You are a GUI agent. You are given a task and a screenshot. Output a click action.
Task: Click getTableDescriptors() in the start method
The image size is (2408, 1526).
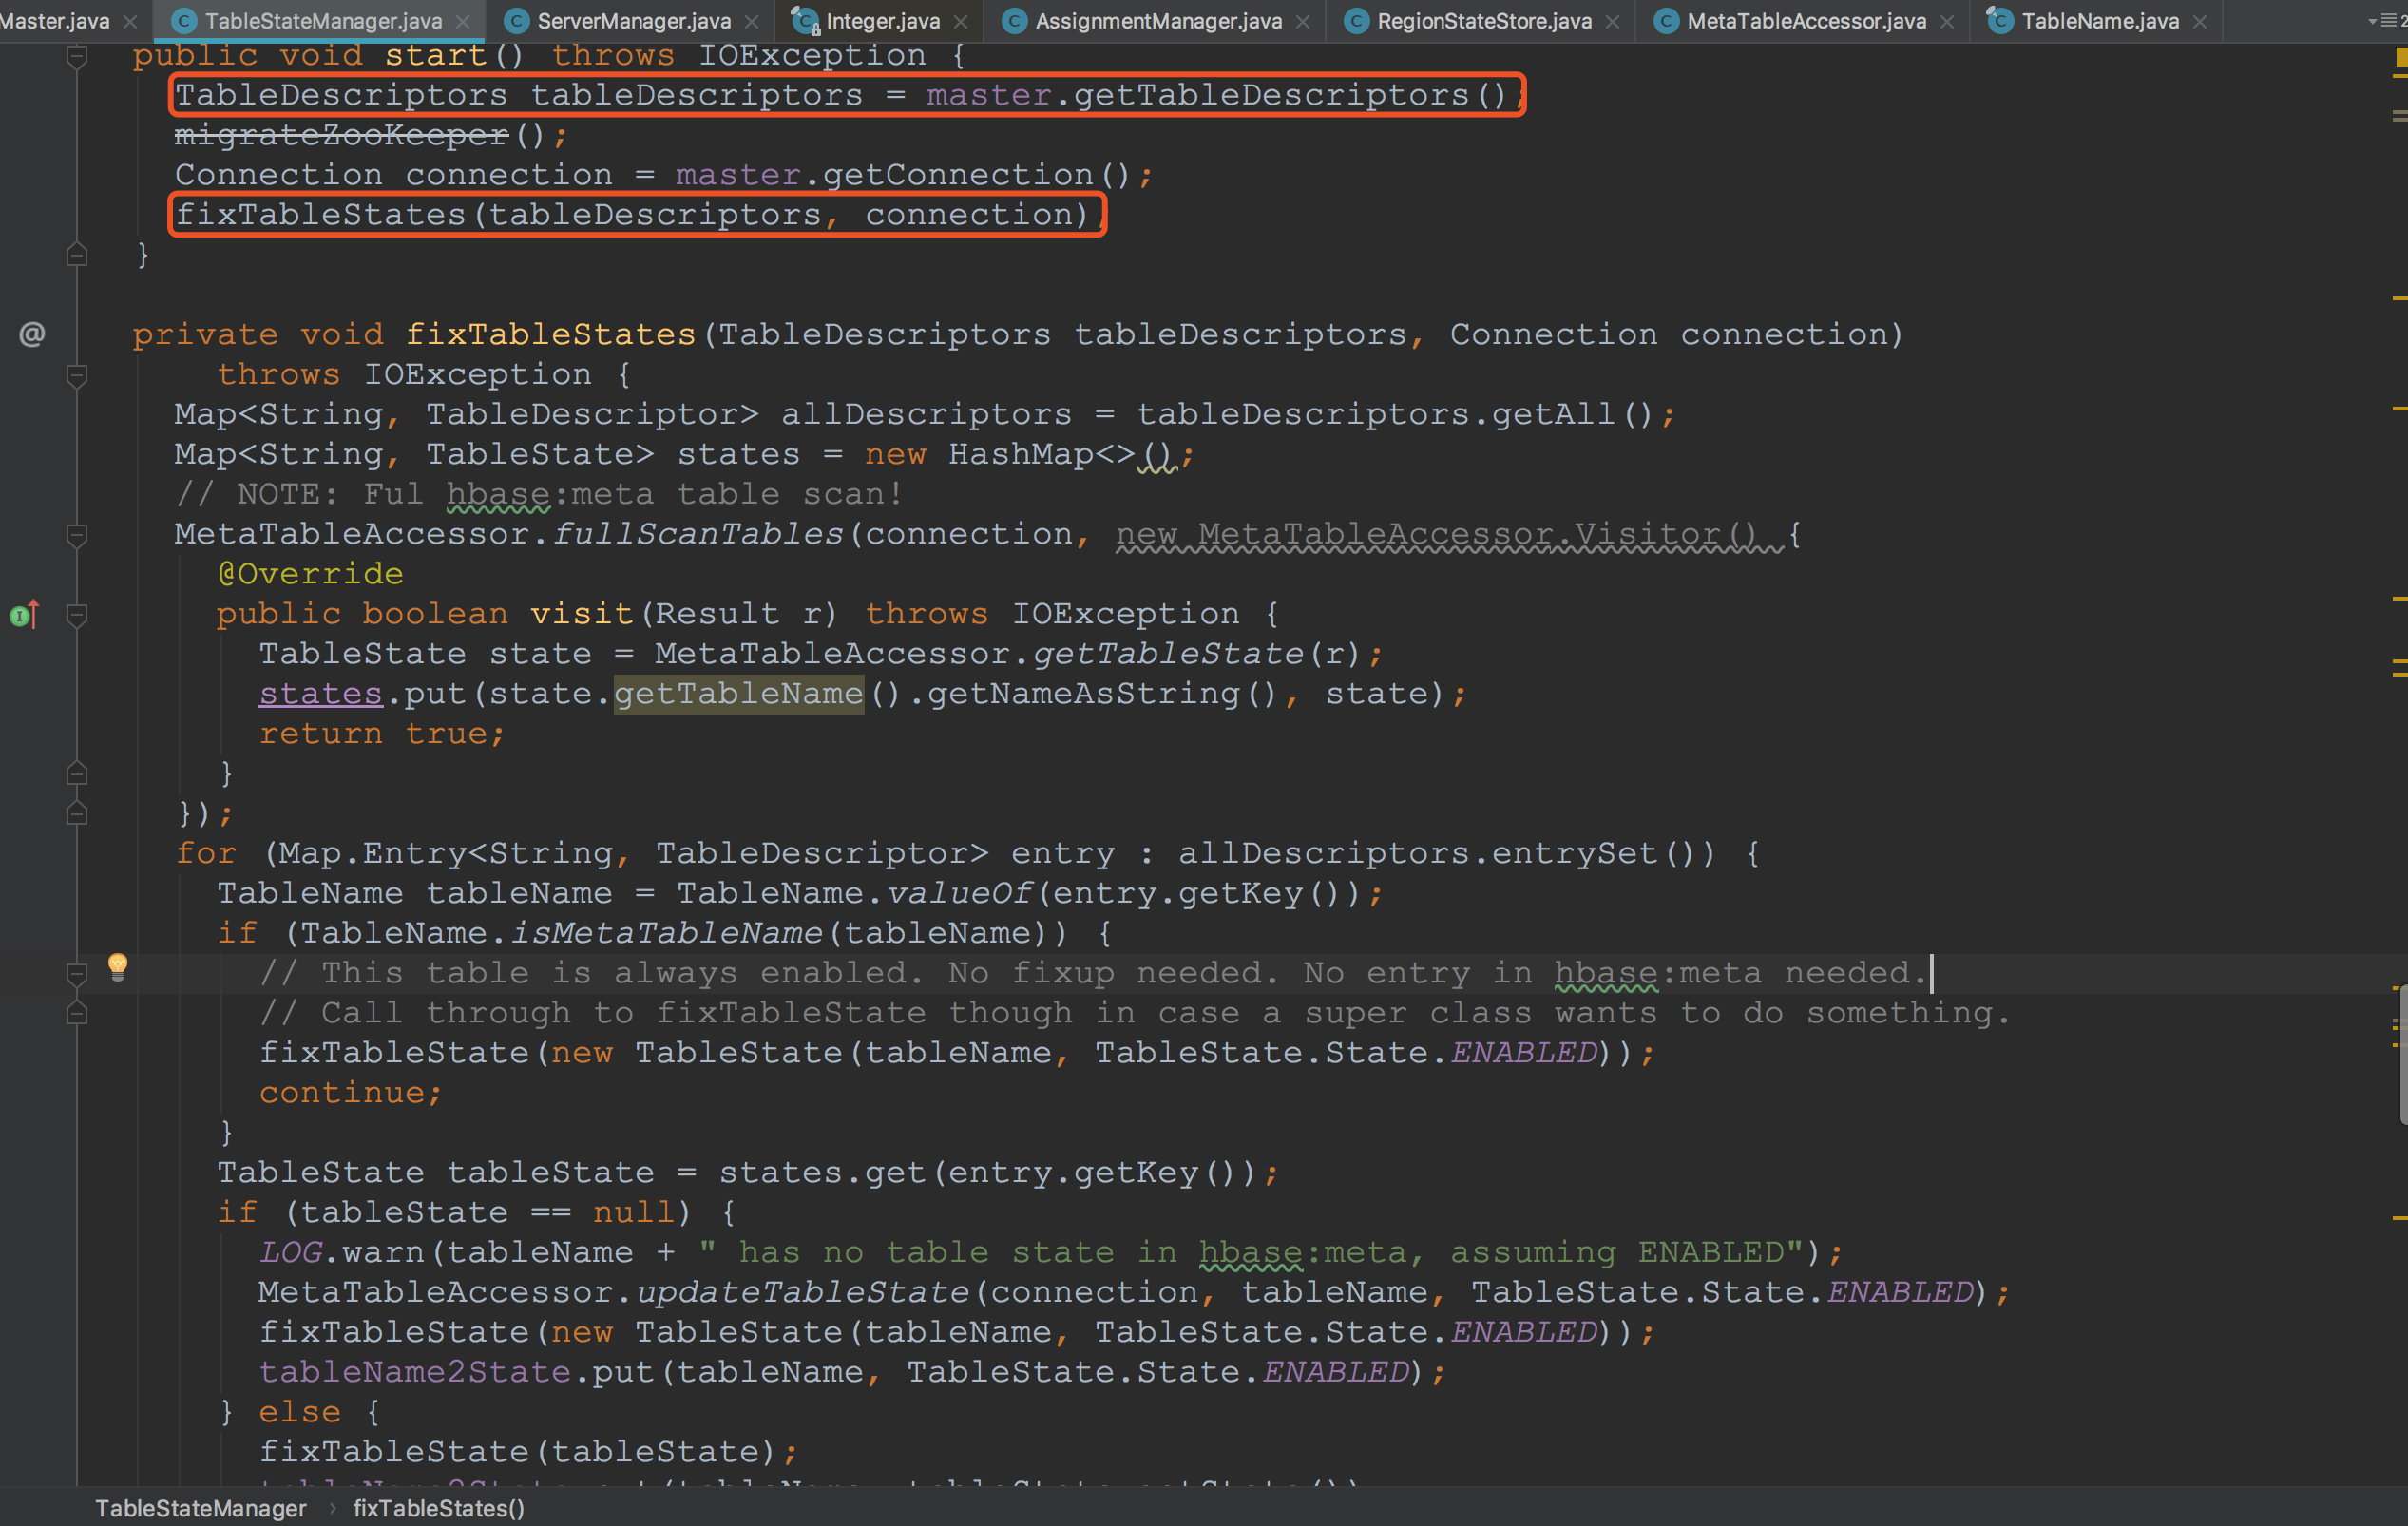(1290, 95)
